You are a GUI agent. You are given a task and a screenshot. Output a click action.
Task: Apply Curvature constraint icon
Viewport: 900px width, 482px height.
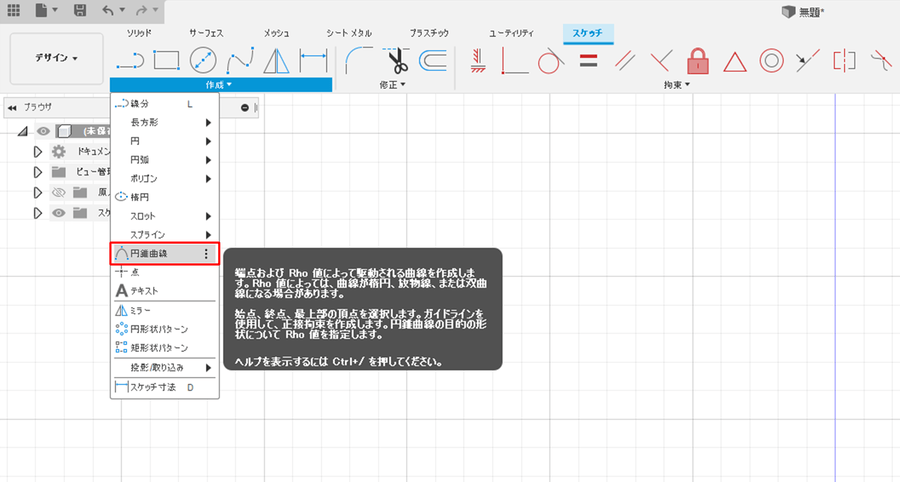[x=881, y=60]
